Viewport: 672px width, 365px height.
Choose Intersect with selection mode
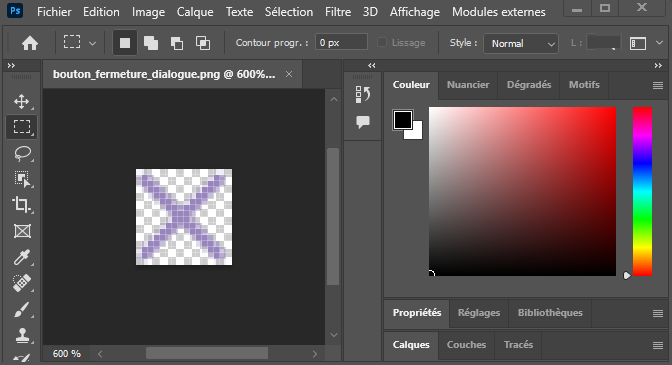coord(203,43)
